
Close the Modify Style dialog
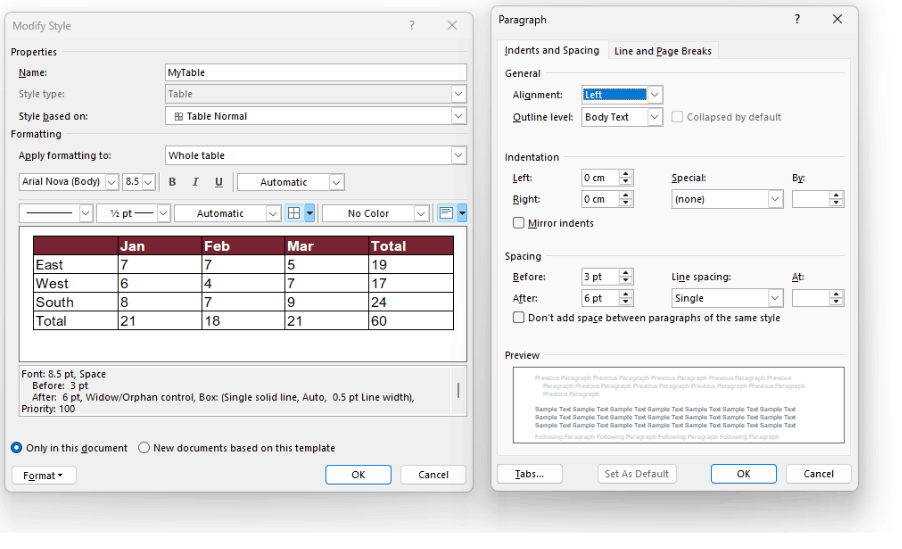(452, 25)
